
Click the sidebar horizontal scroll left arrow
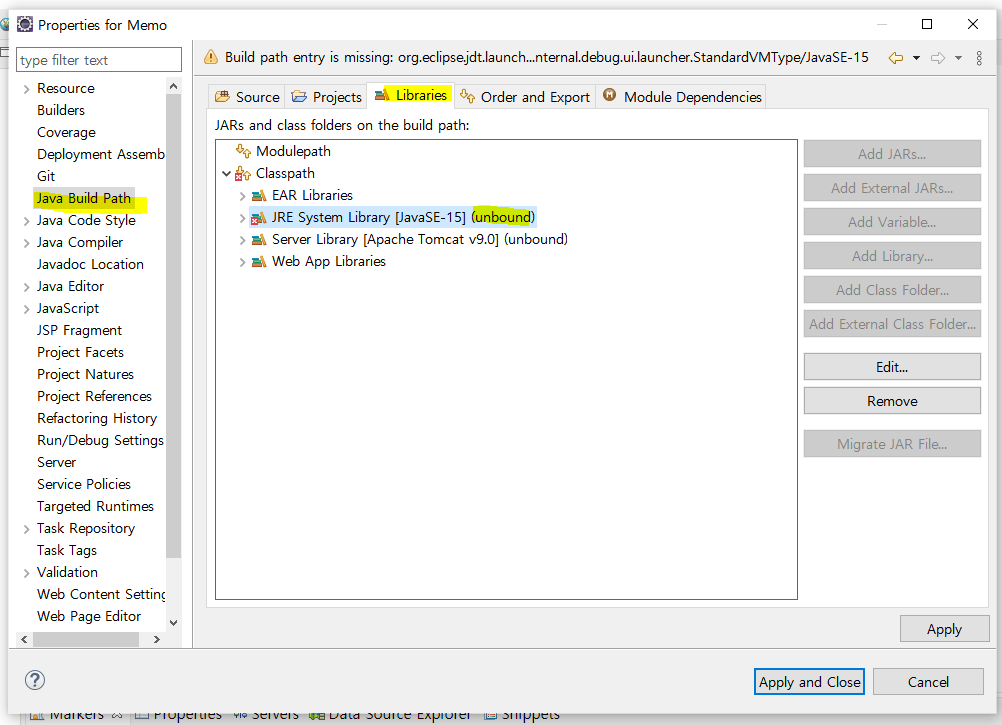[x=24, y=639]
